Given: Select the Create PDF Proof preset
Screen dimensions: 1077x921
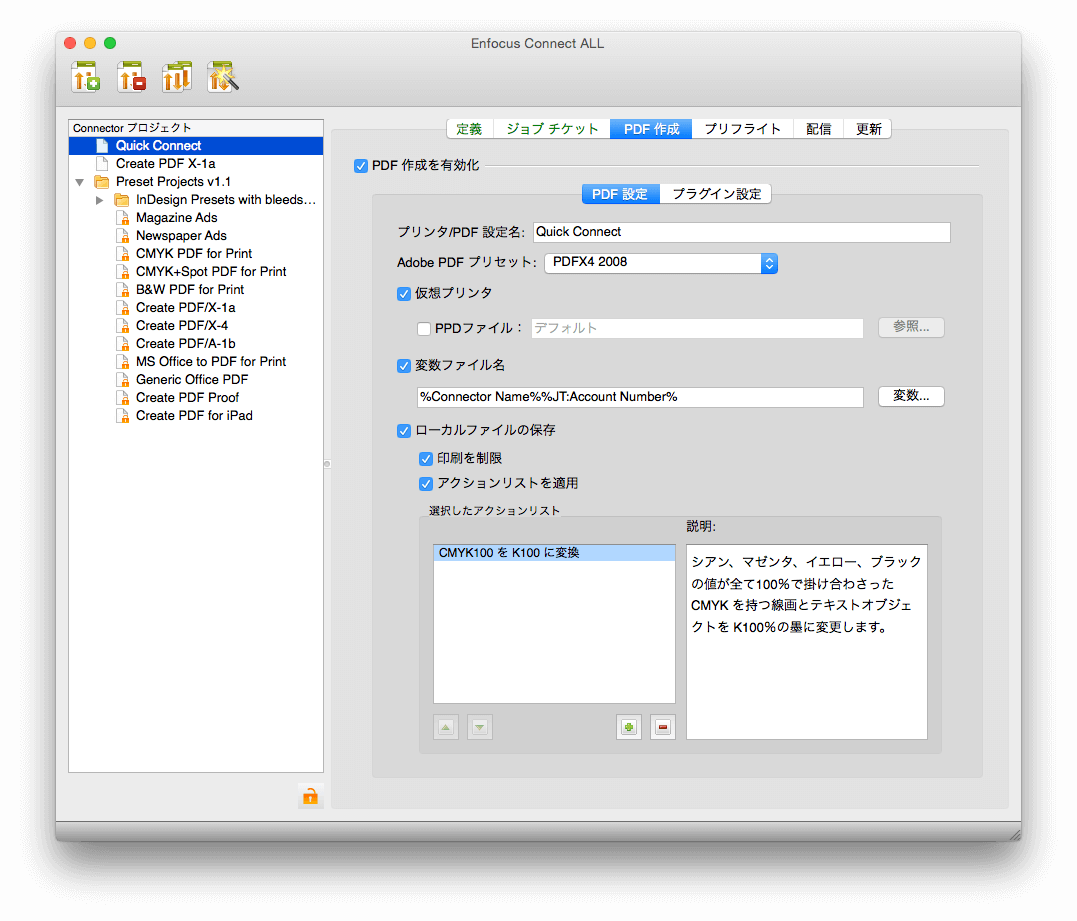Looking at the screenshot, I should pos(188,398).
